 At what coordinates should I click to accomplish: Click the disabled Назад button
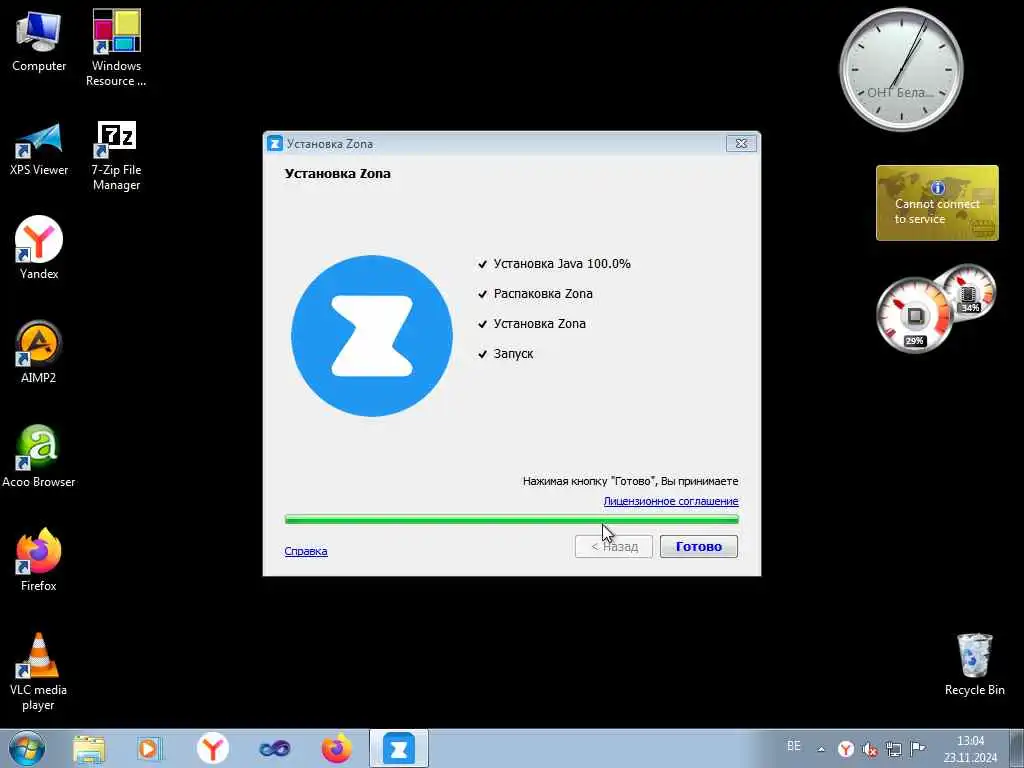pyautogui.click(x=613, y=547)
